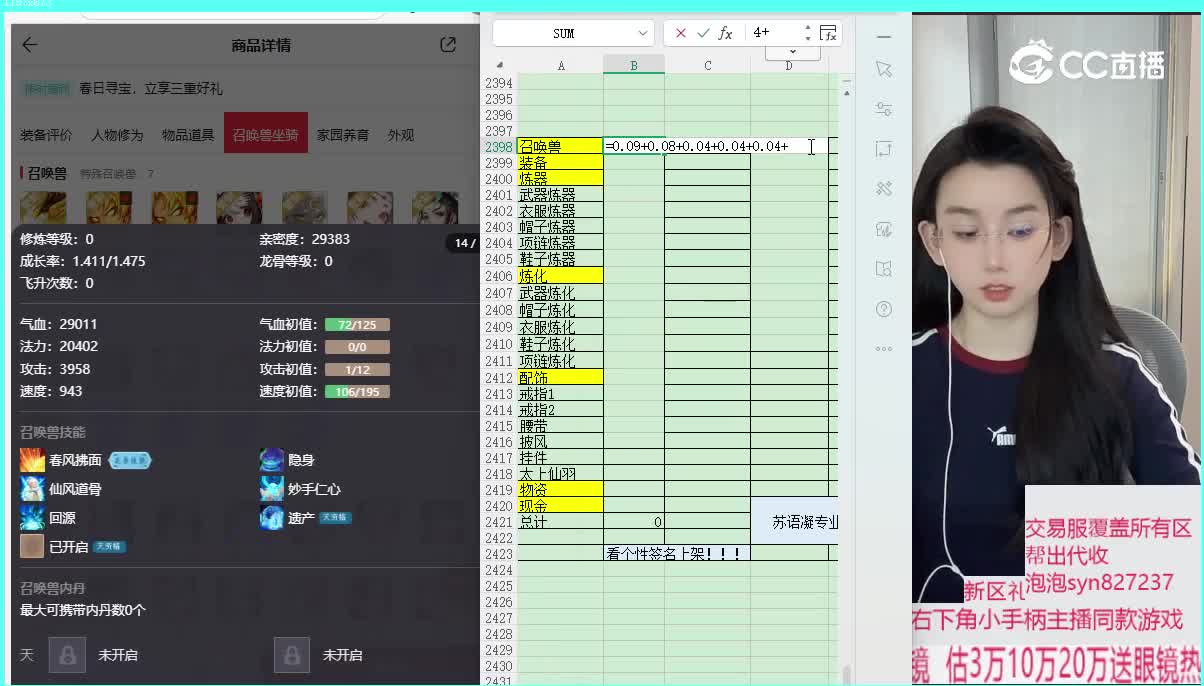
Task: Open the chart analysis icon in sidebar
Action: pos(883,229)
